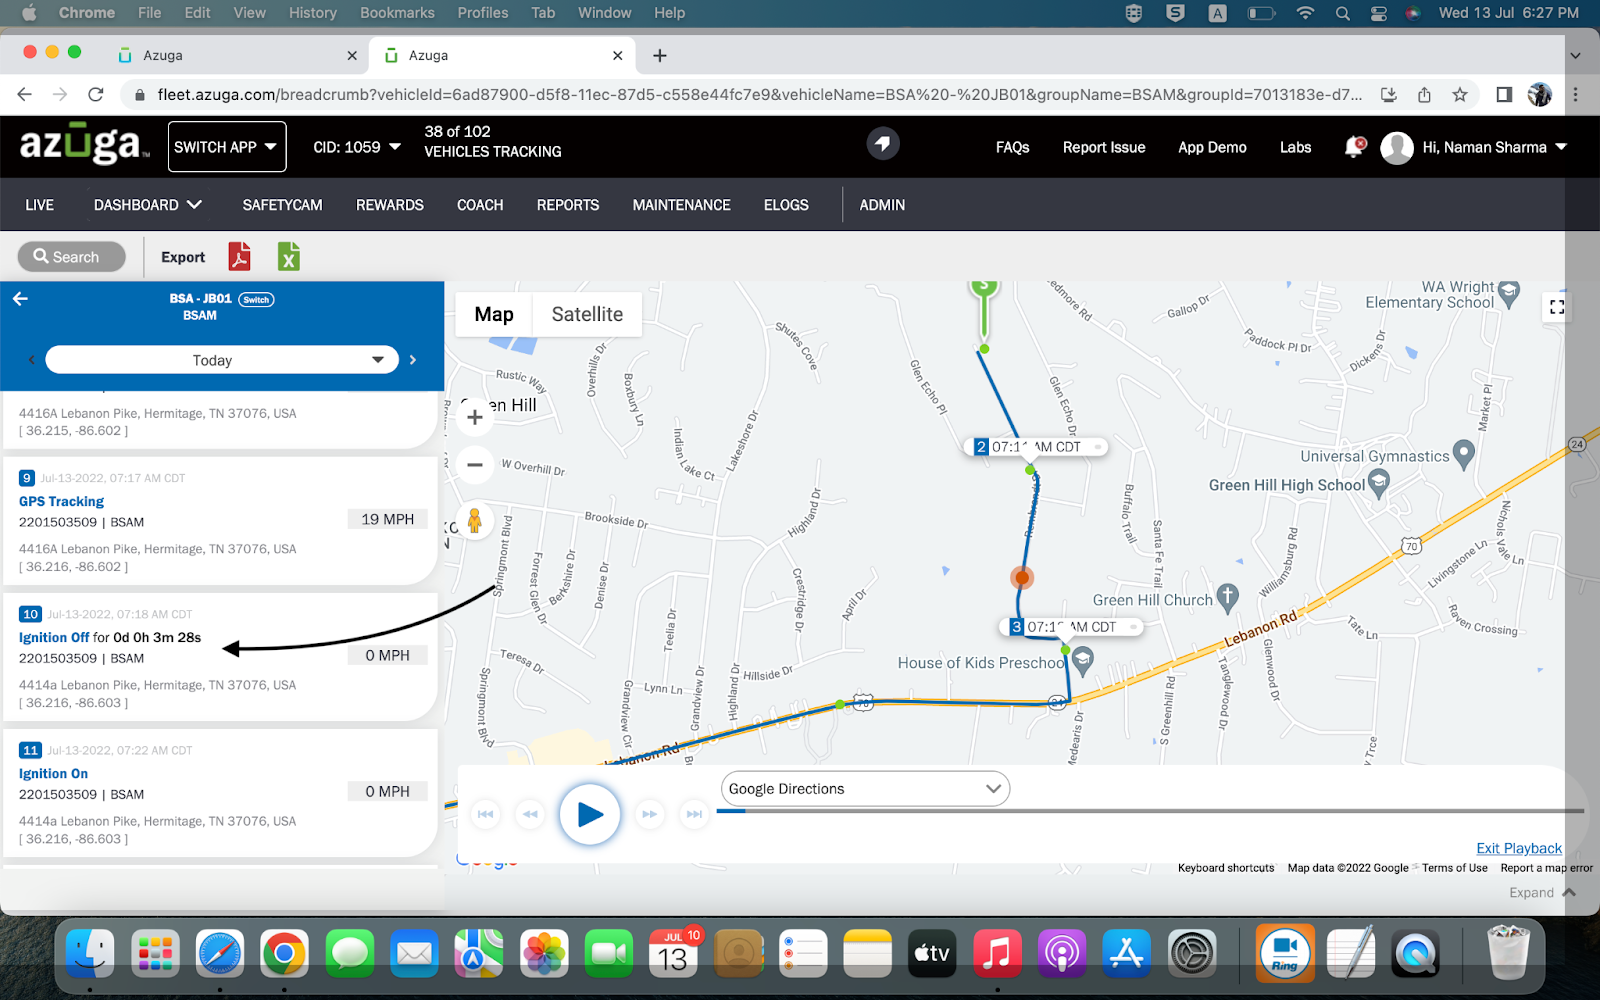The image size is (1600, 1000).
Task: Open the REPORTS tab
Action: click(x=568, y=205)
